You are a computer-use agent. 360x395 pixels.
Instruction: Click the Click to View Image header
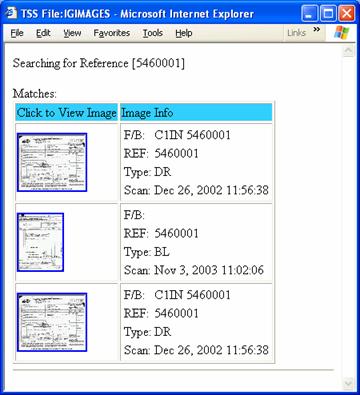coord(67,113)
